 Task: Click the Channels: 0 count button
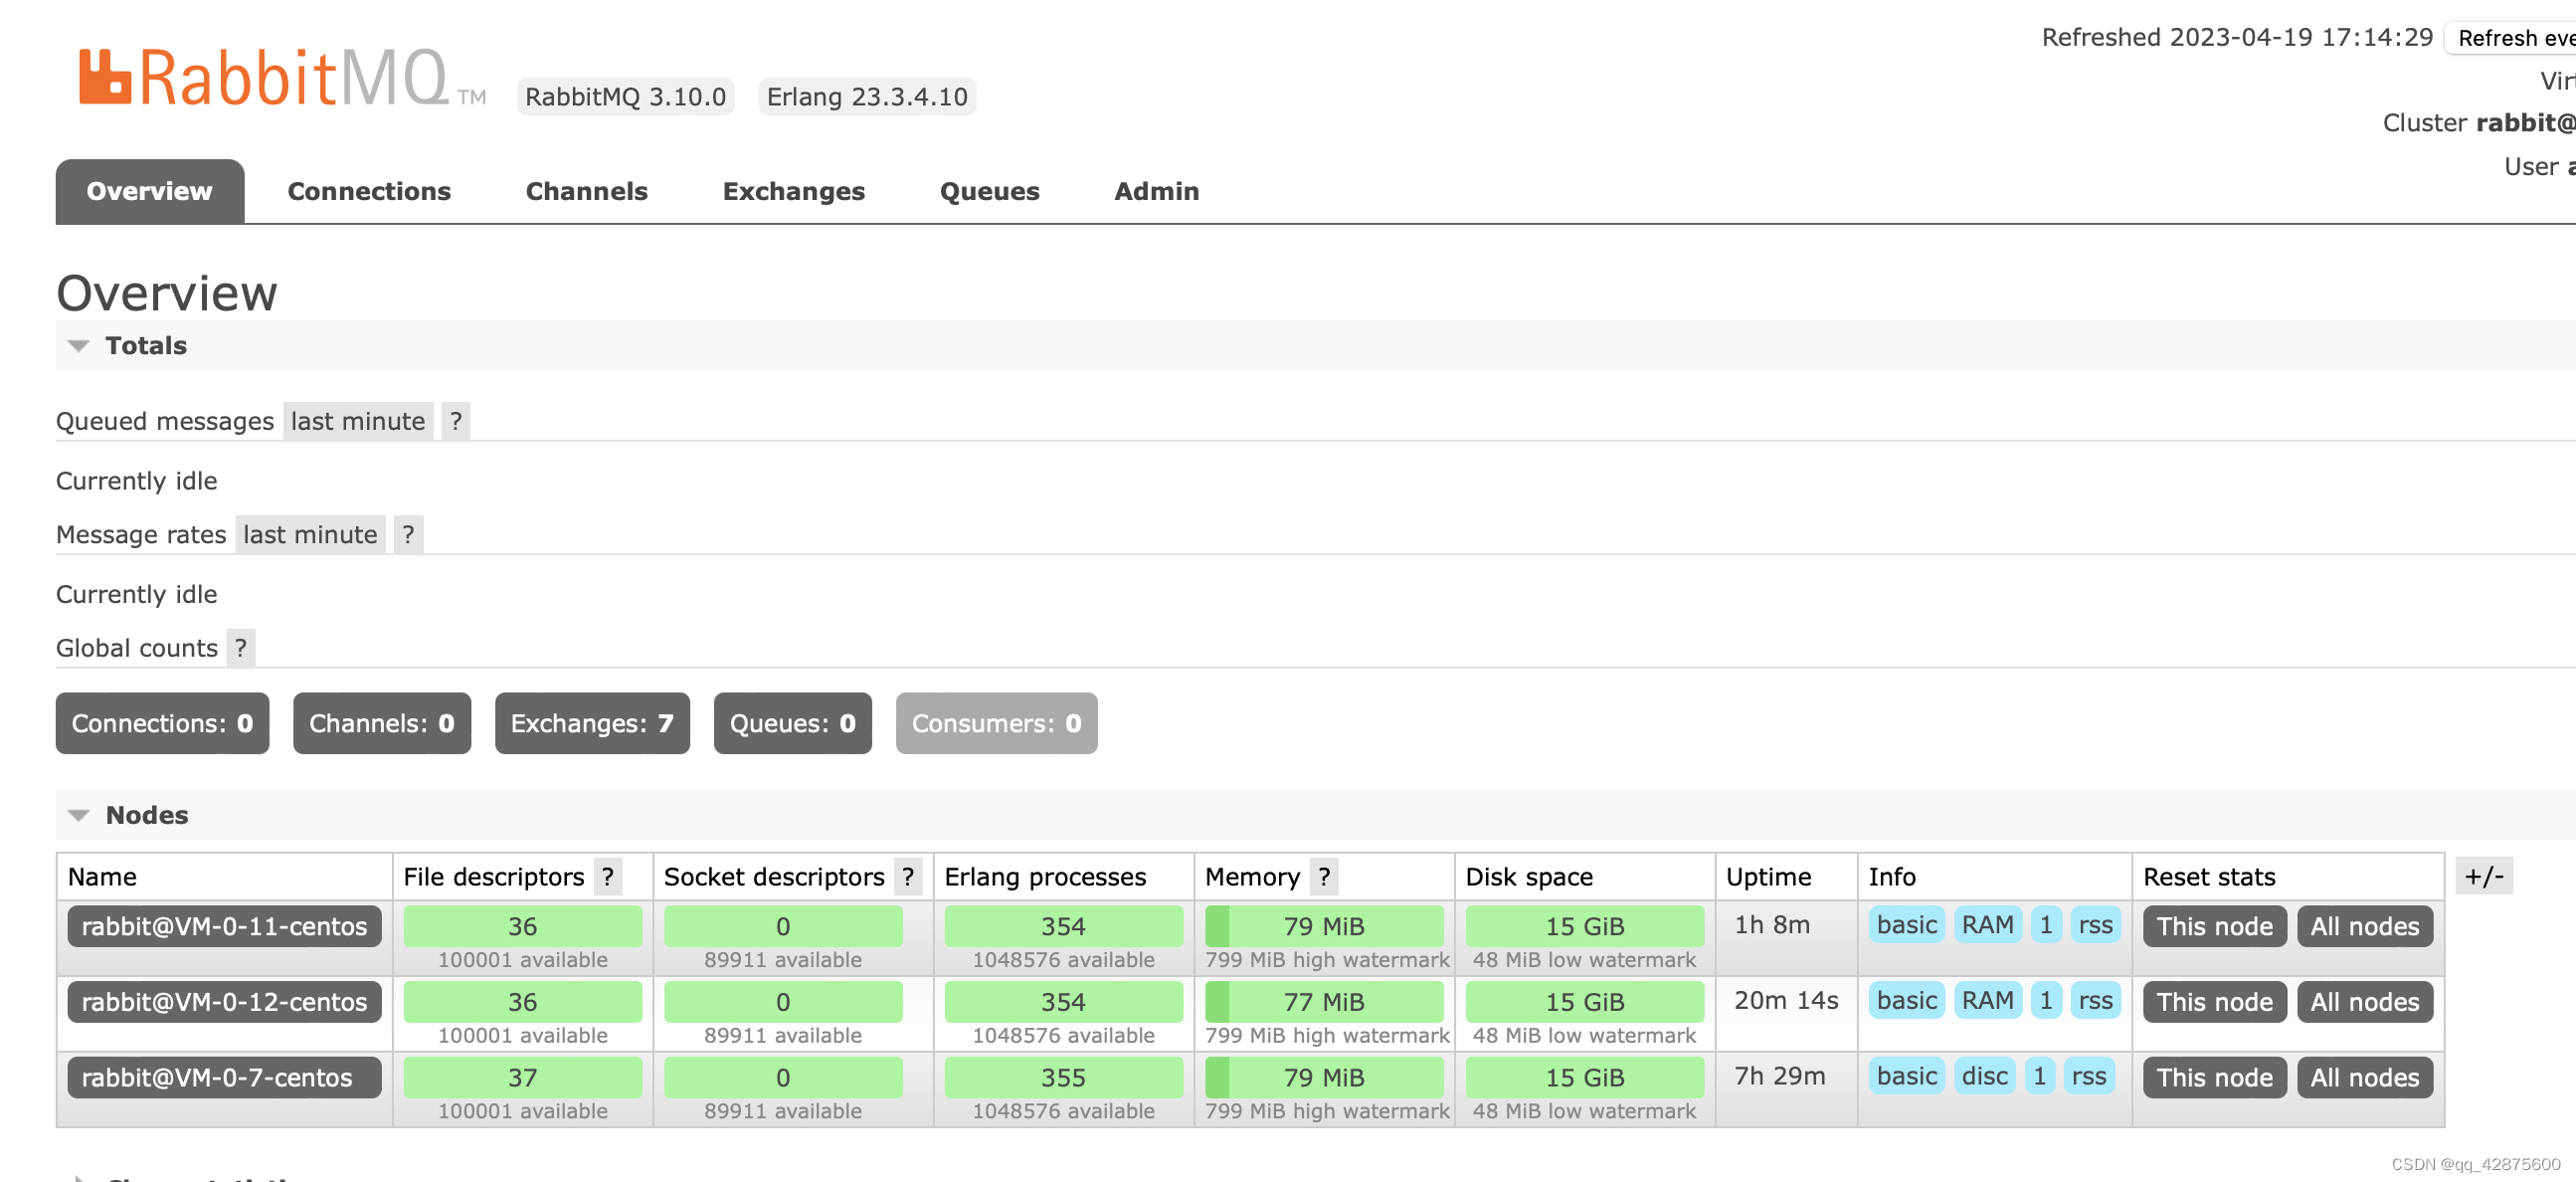382,723
